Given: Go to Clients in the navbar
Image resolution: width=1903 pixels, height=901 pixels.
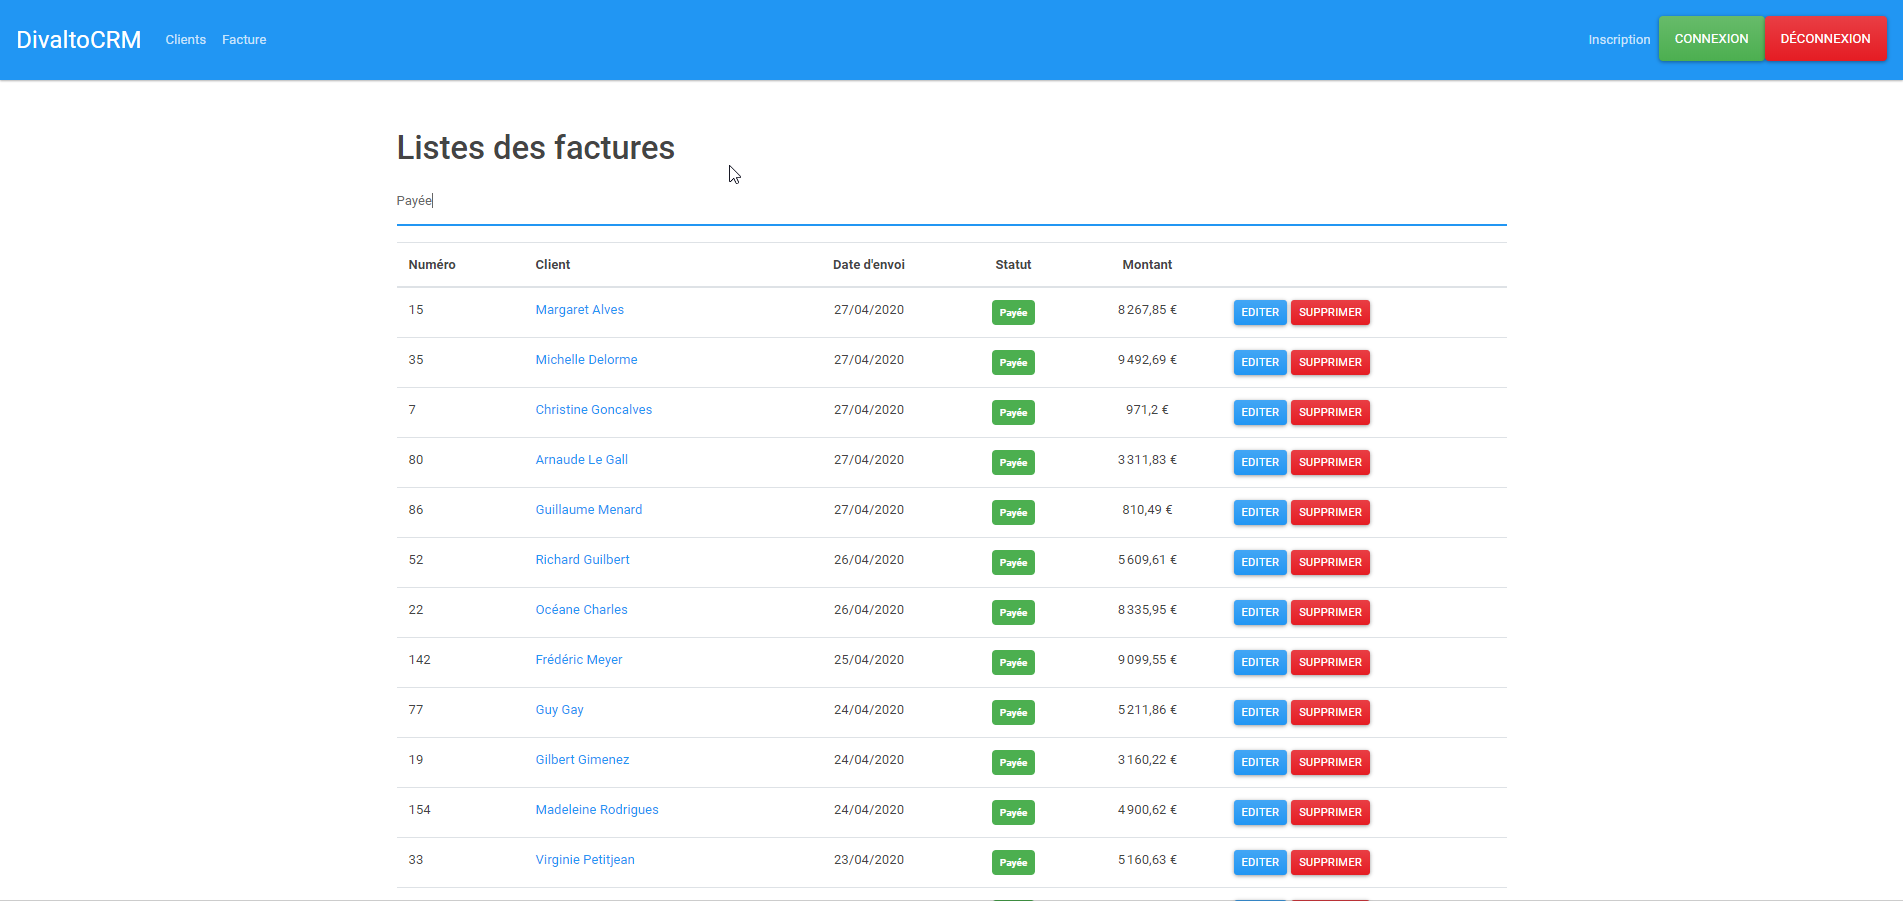Looking at the screenshot, I should 186,40.
